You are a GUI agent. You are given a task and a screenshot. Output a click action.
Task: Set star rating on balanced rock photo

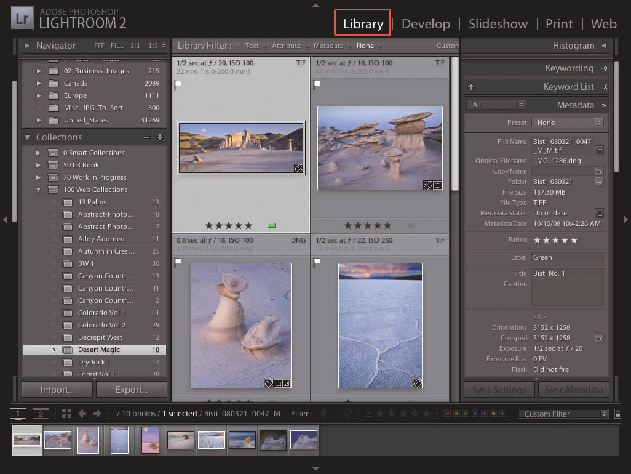367,226
